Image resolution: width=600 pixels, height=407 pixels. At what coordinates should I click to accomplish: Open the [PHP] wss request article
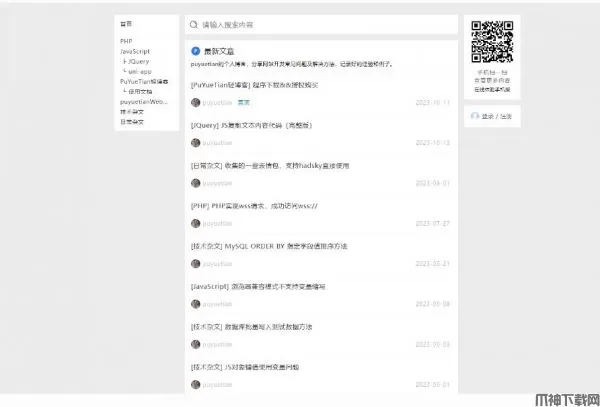[x=254, y=206]
